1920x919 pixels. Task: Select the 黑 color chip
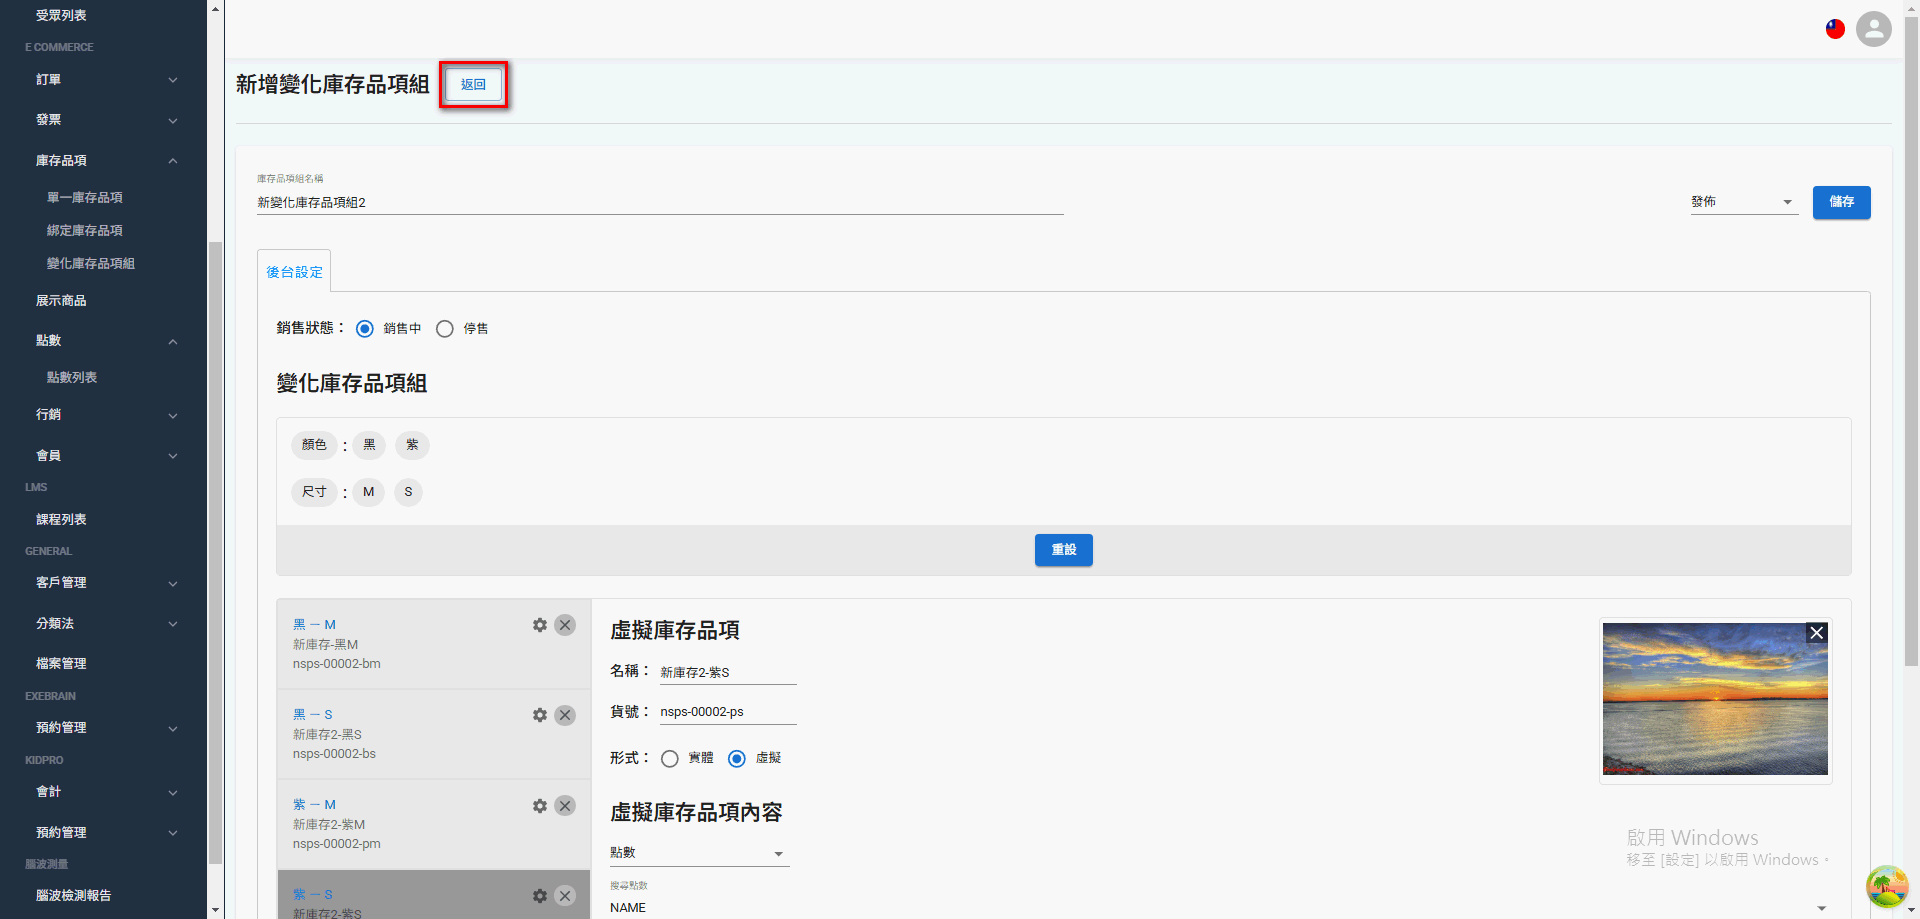[369, 445]
